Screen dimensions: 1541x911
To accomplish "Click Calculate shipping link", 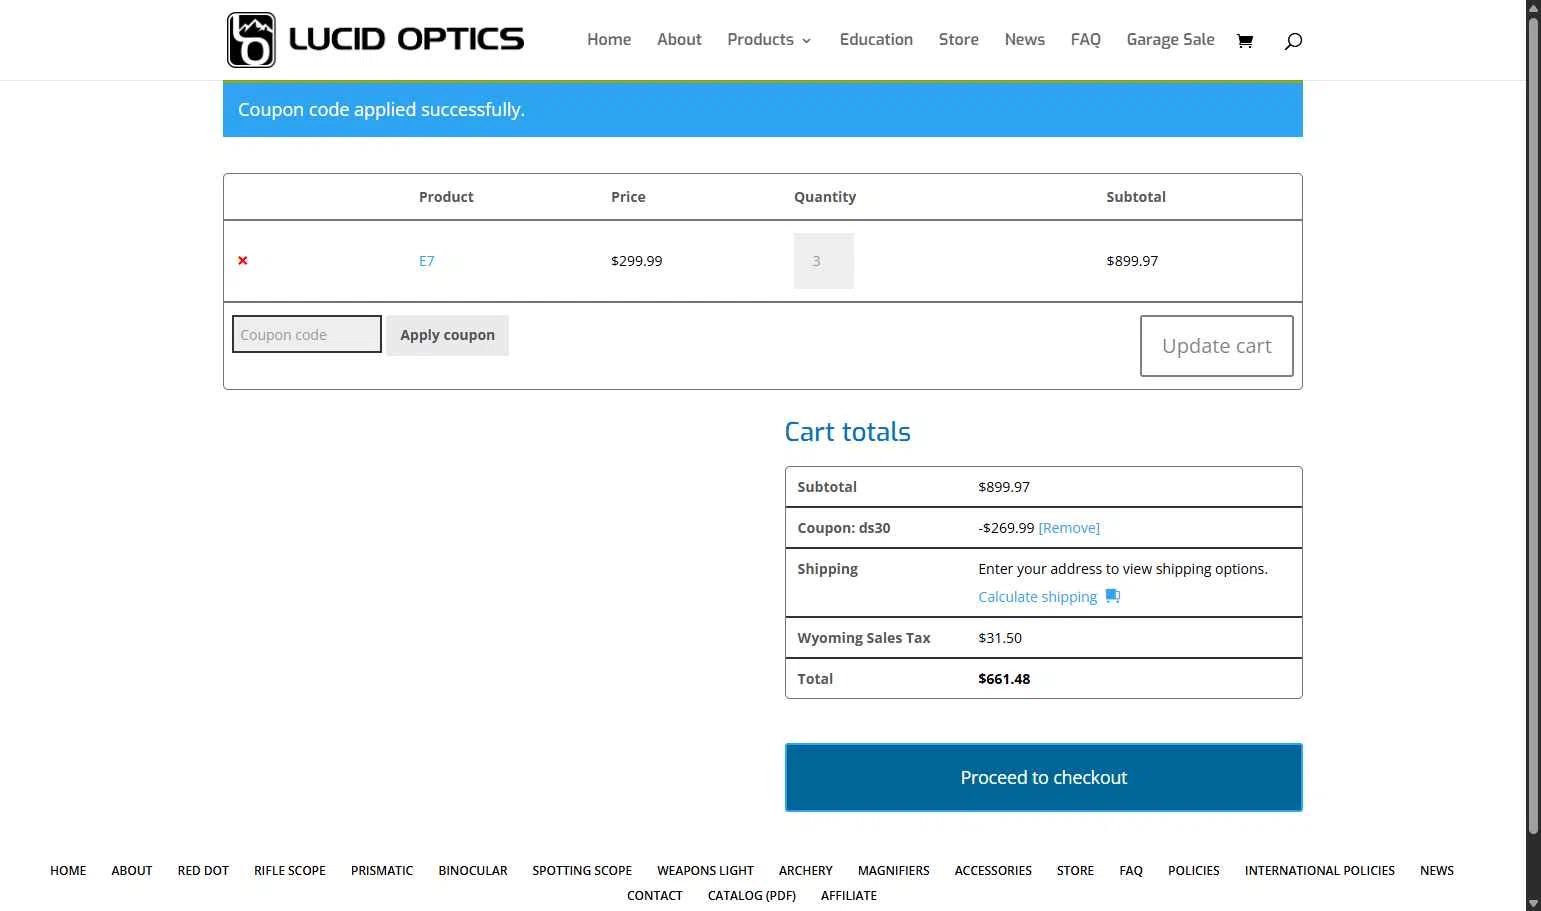I will tap(1037, 597).
